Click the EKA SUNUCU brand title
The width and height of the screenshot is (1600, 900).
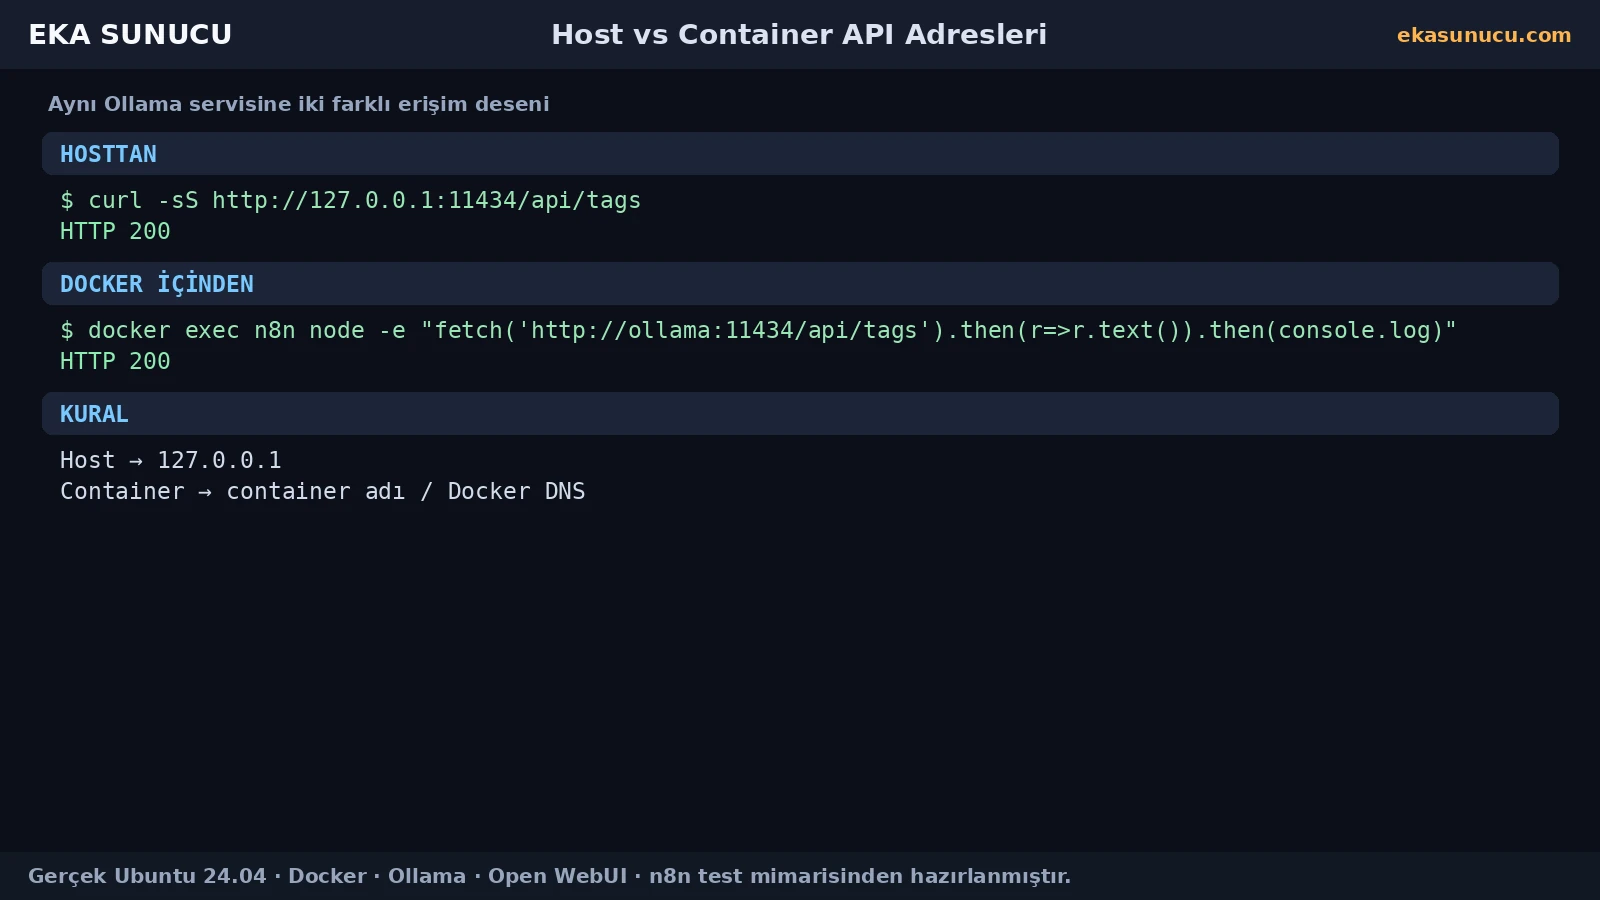130,34
